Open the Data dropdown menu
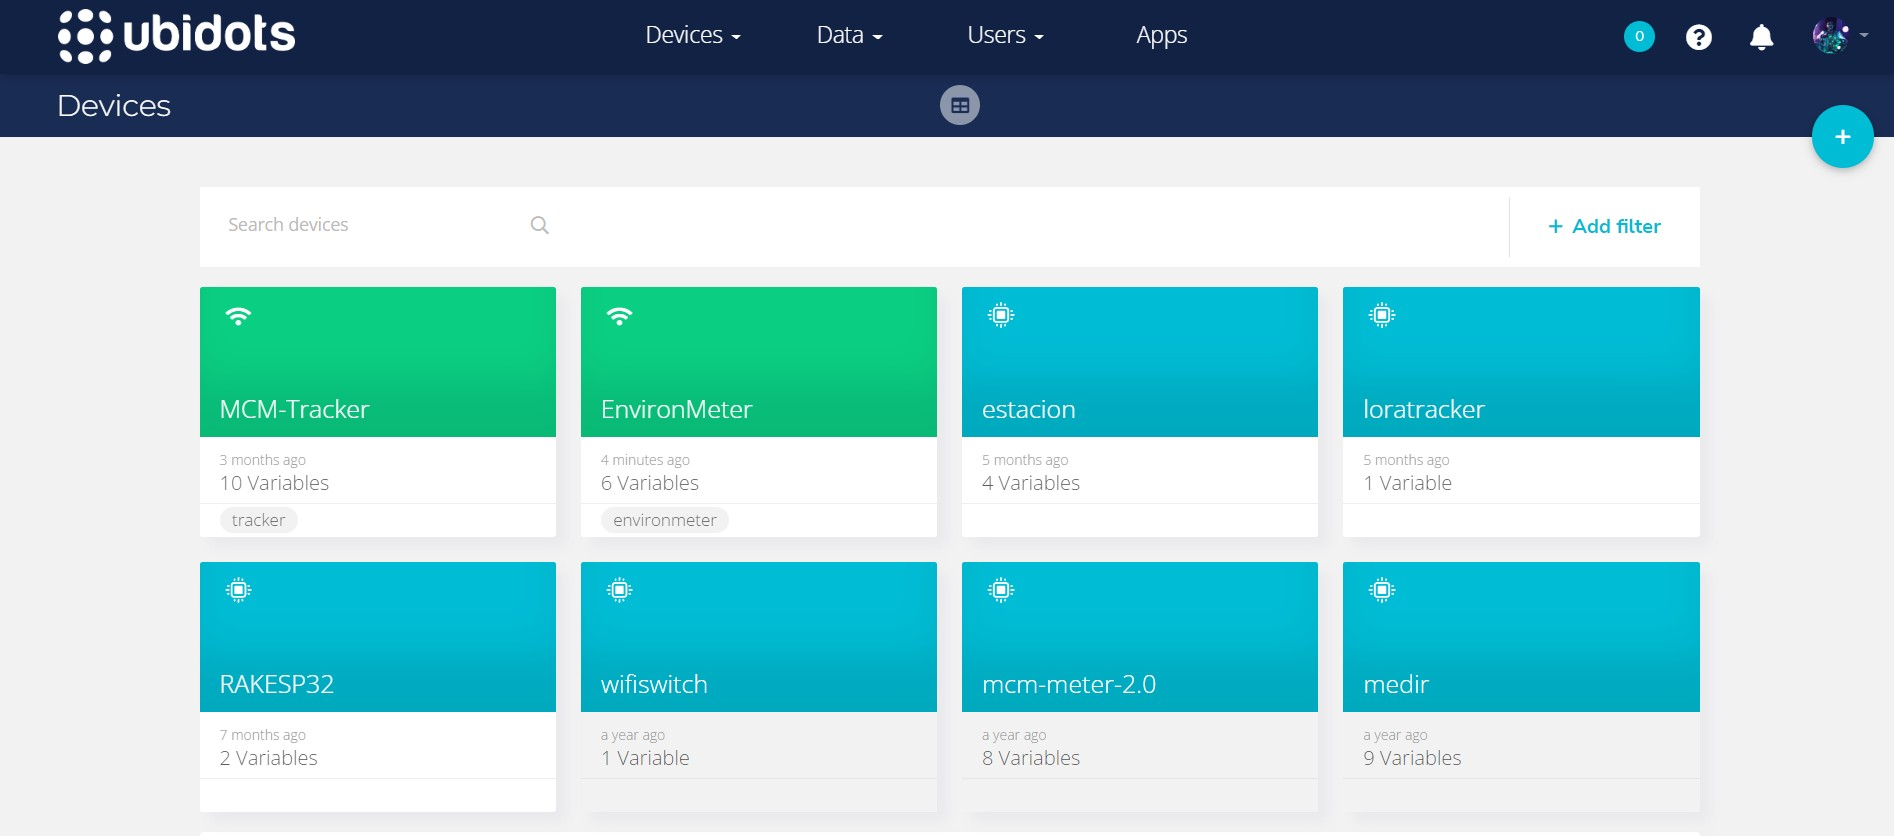1894x836 pixels. pos(849,35)
